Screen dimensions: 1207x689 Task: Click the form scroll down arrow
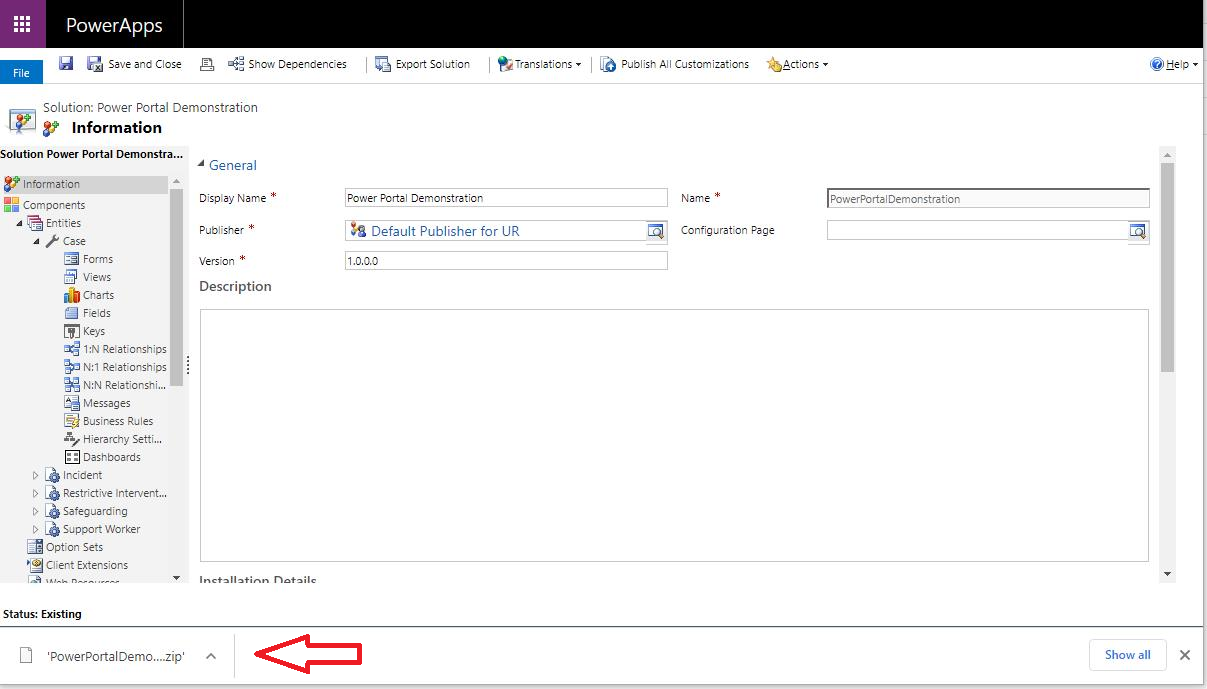click(x=1167, y=574)
